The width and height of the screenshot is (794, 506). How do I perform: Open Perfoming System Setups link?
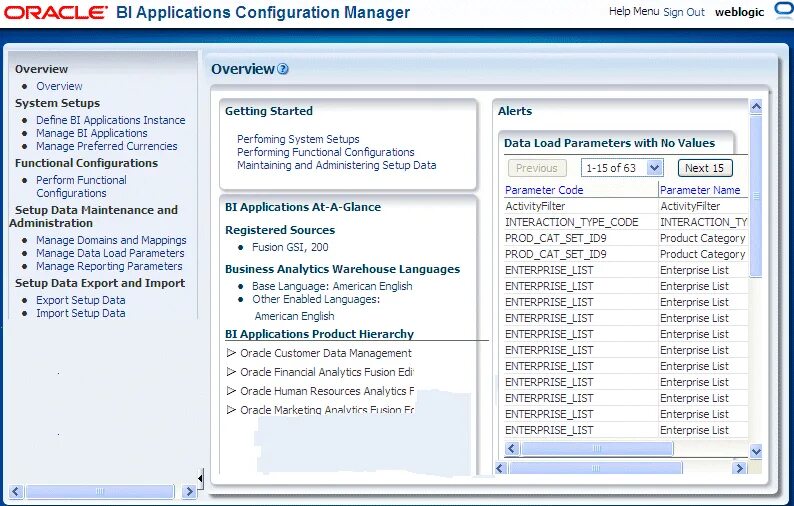298,139
